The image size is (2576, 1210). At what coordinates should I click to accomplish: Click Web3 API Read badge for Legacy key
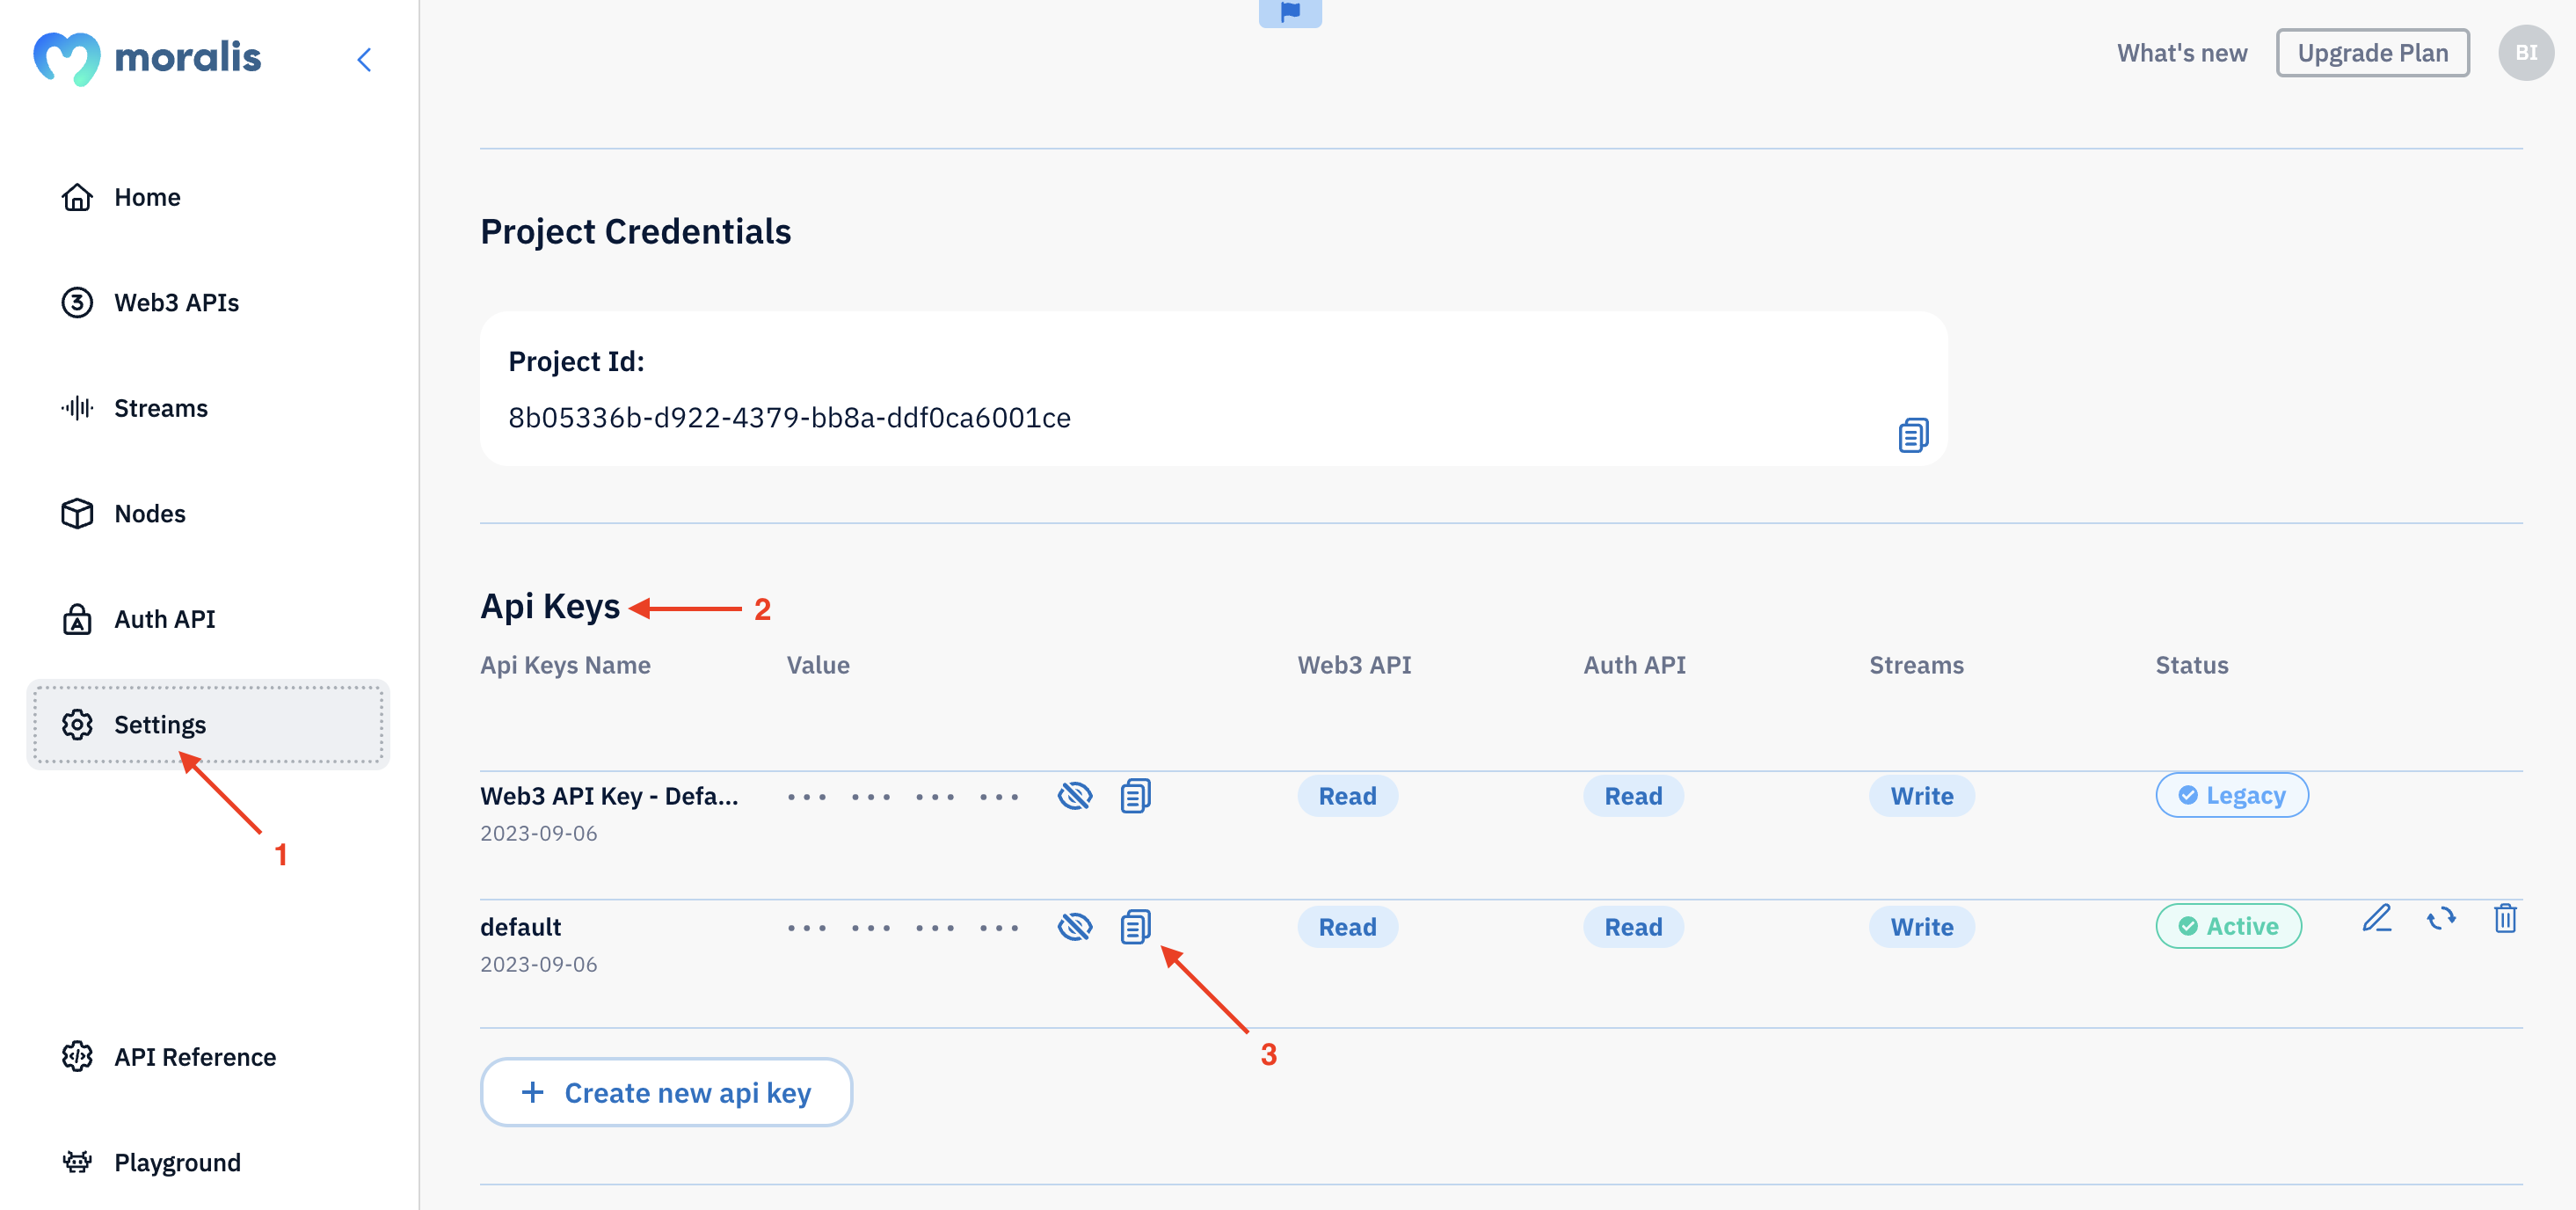(x=1347, y=796)
